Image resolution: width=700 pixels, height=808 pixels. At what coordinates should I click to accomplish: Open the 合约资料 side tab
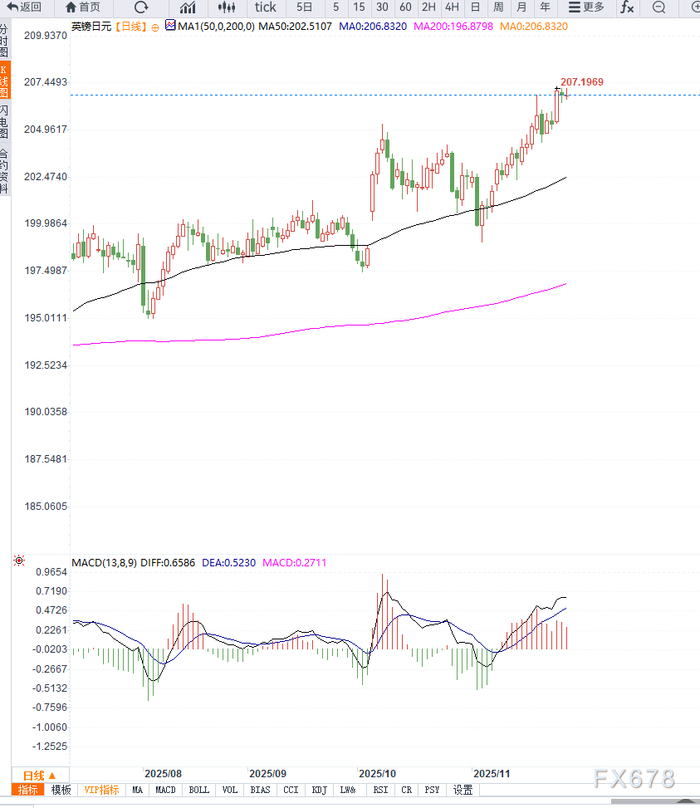click(x=4, y=171)
